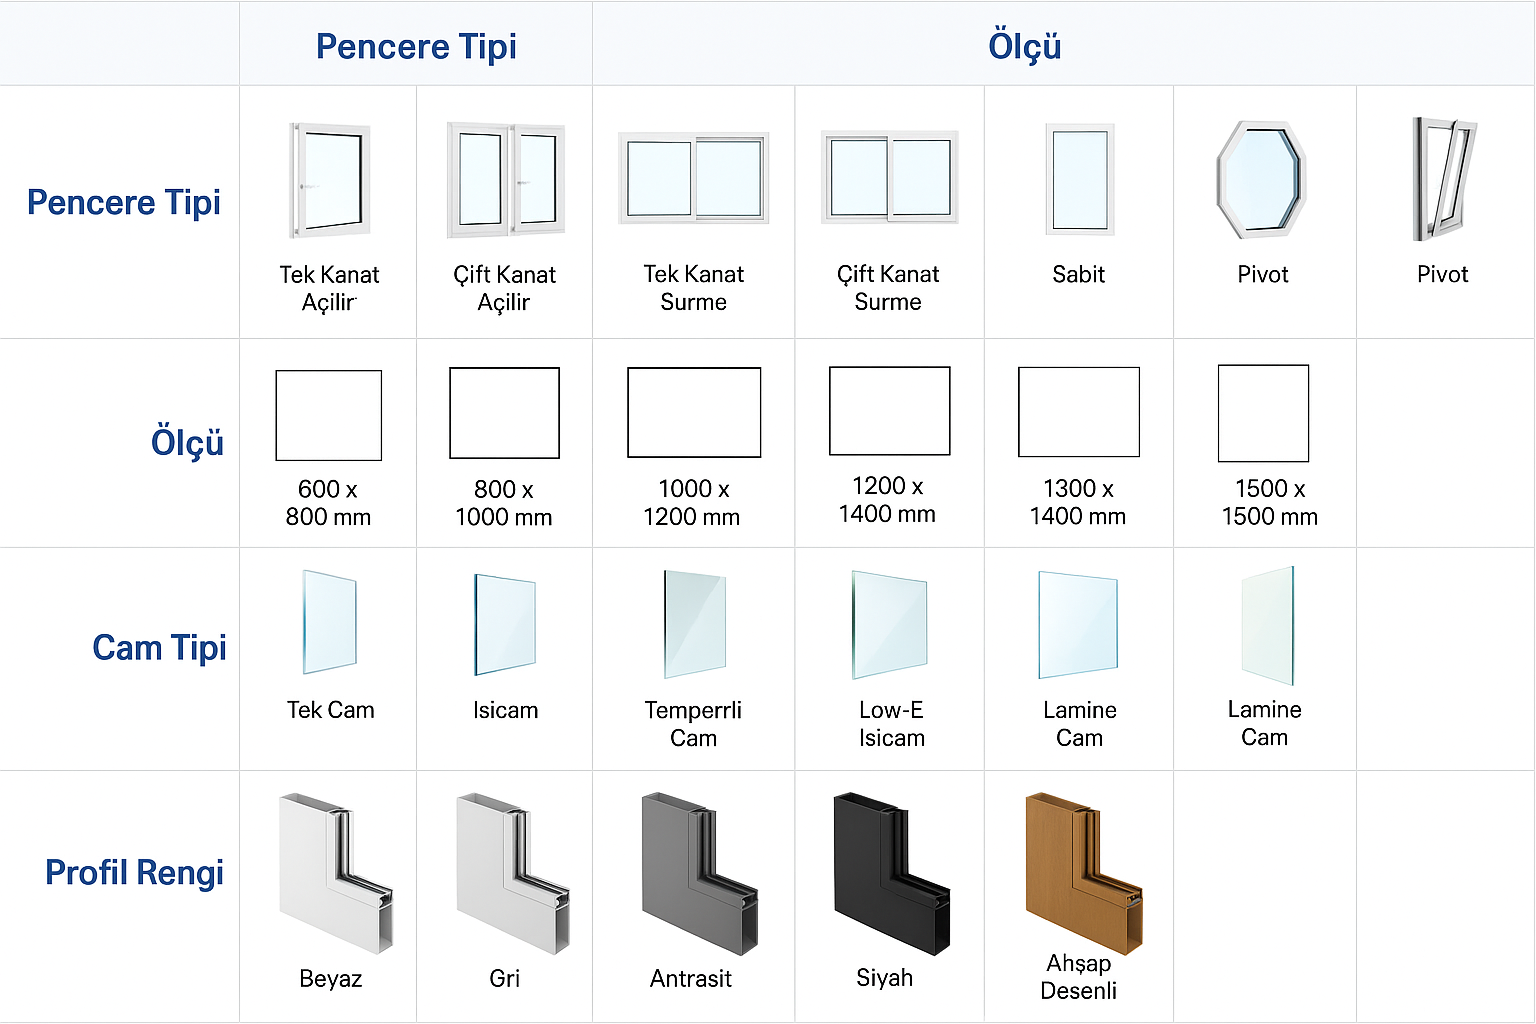Select the Ahşap Desenli wood profile
This screenshot has height=1024, width=1536.
click(1084, 872)
